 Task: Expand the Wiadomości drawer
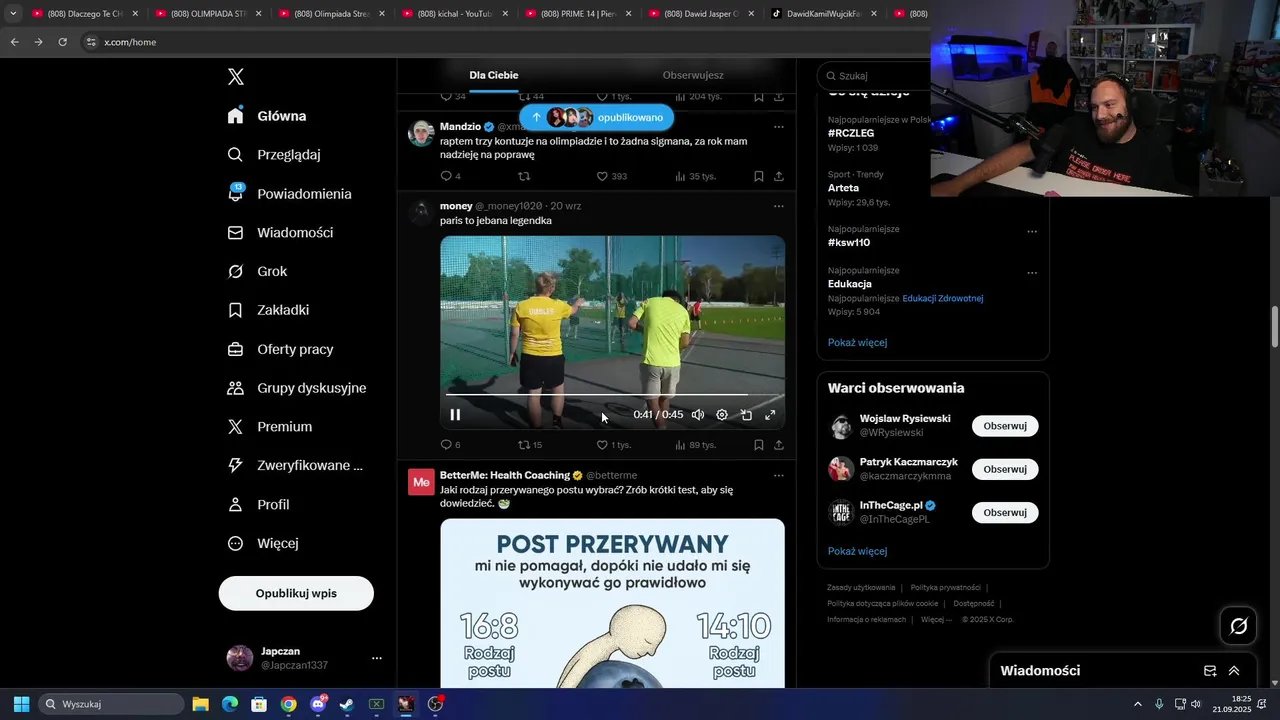click(1234, 671)
